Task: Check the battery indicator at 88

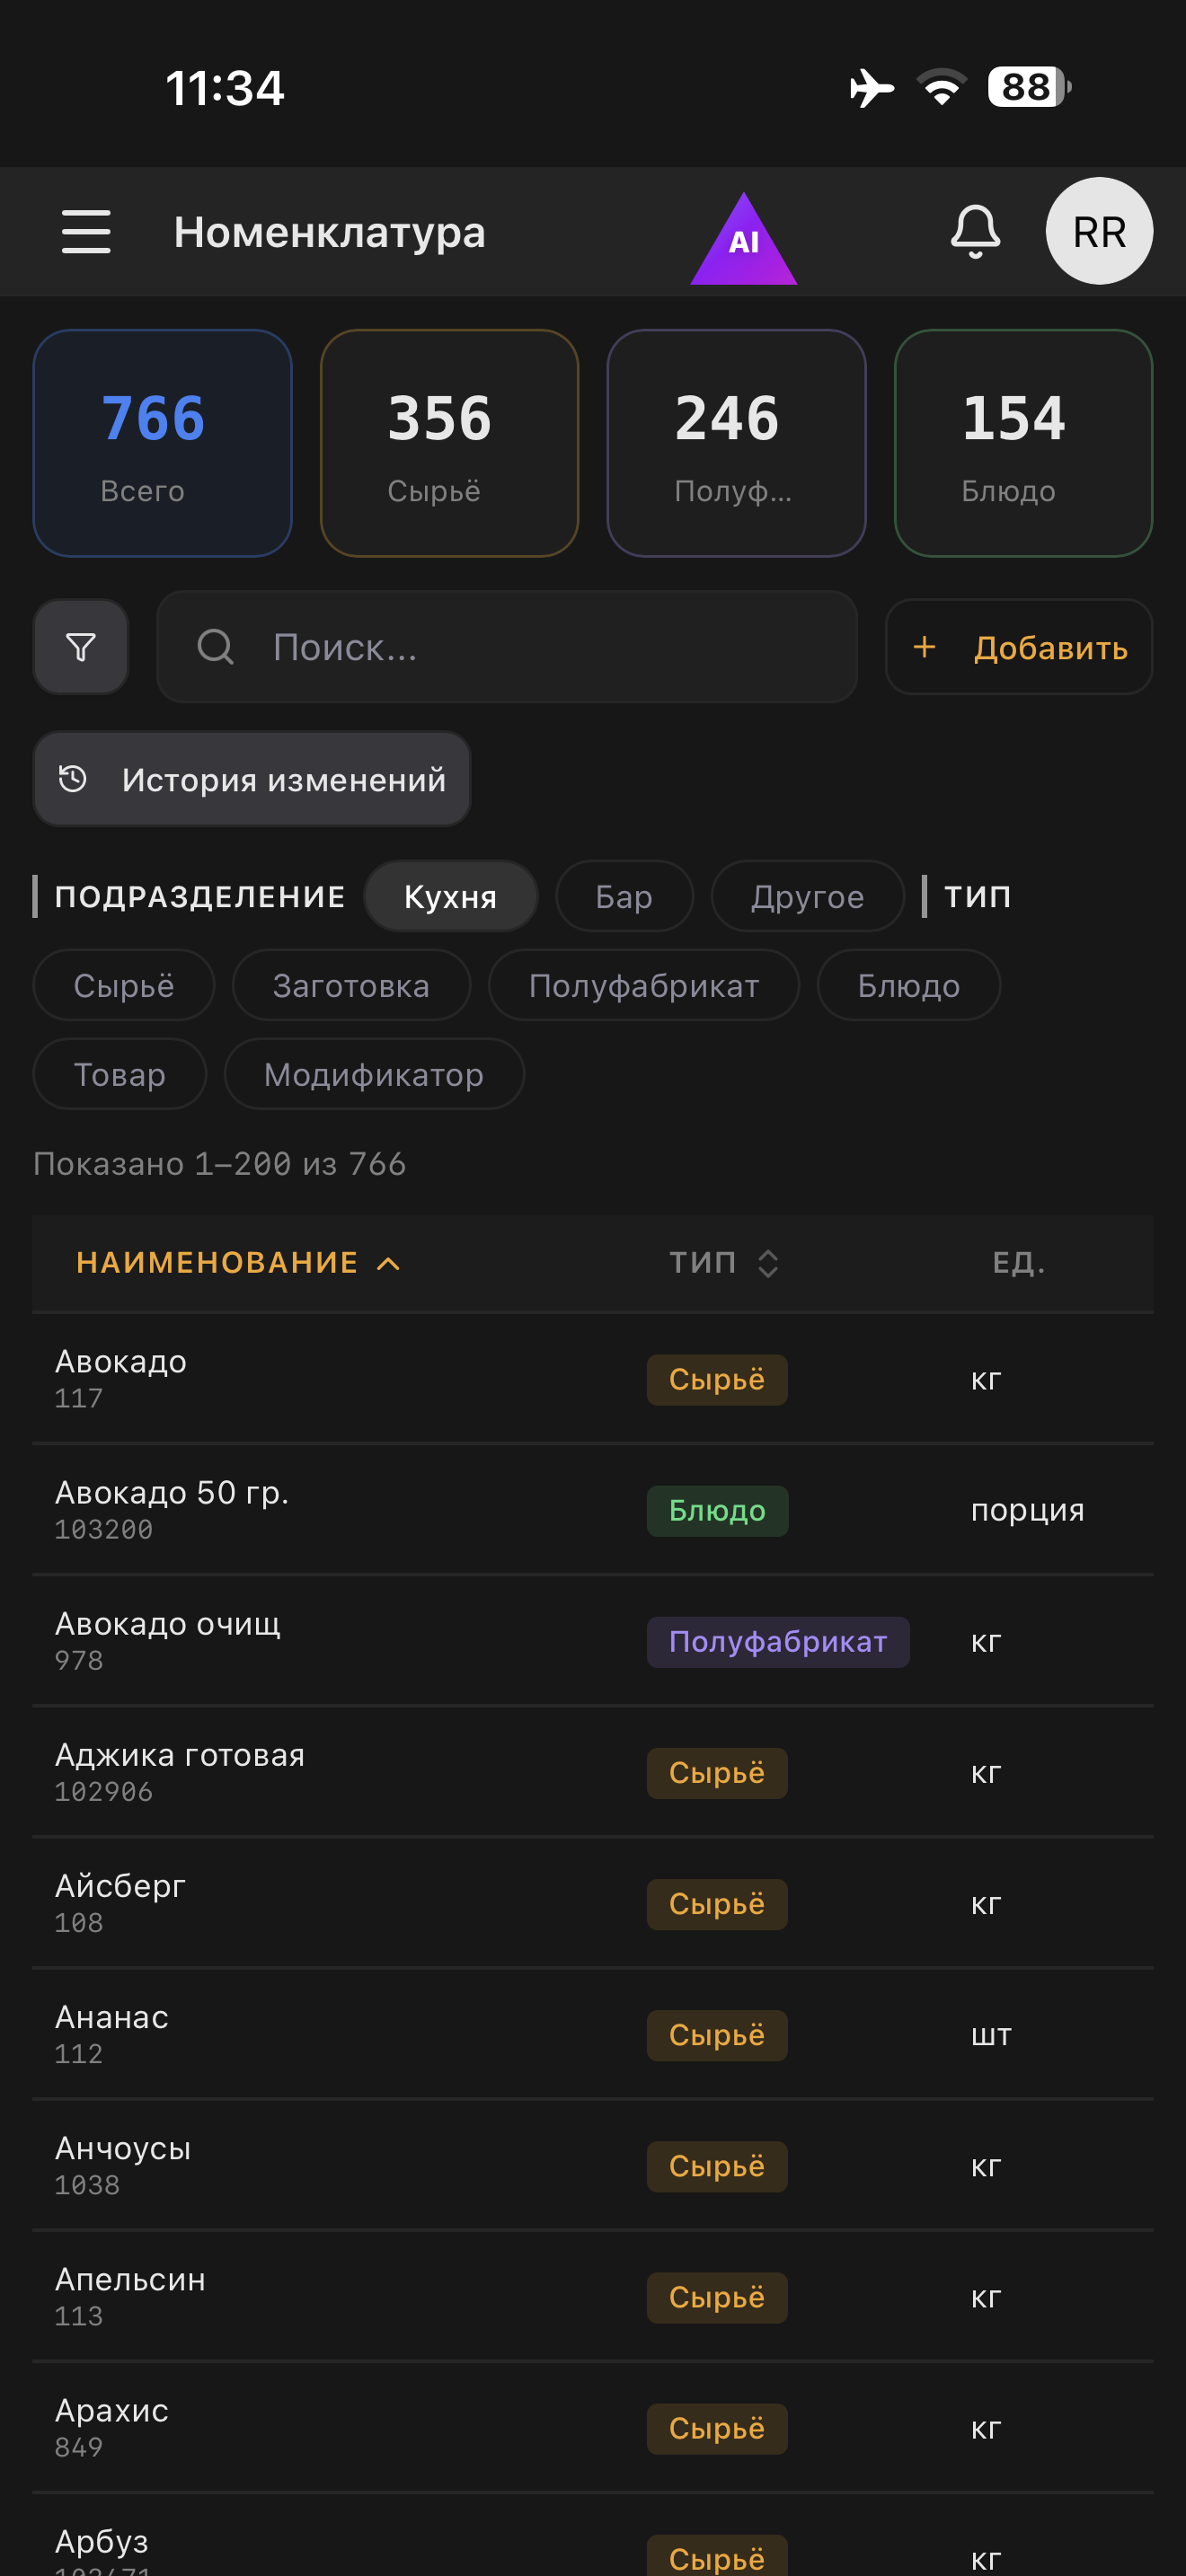Action: (x=1023, y=88)
